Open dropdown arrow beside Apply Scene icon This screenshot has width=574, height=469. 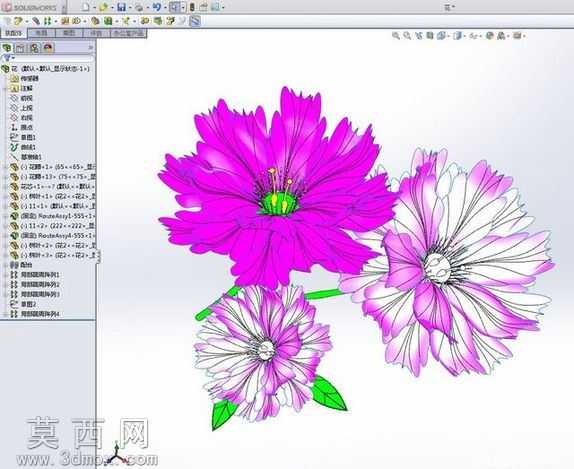[x=508, y=36]
